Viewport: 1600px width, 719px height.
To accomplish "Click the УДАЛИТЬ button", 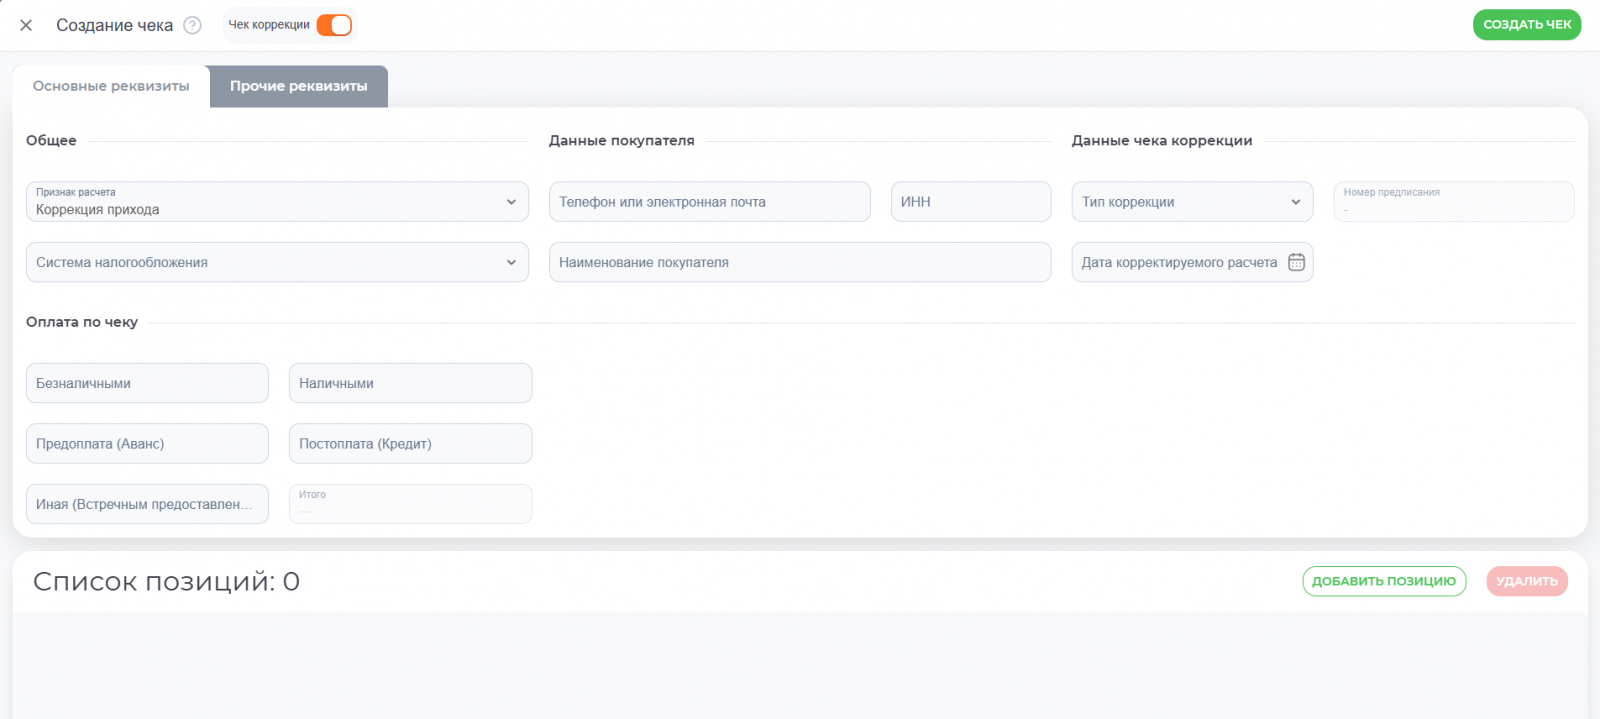I will click(x=1527, y=581).
